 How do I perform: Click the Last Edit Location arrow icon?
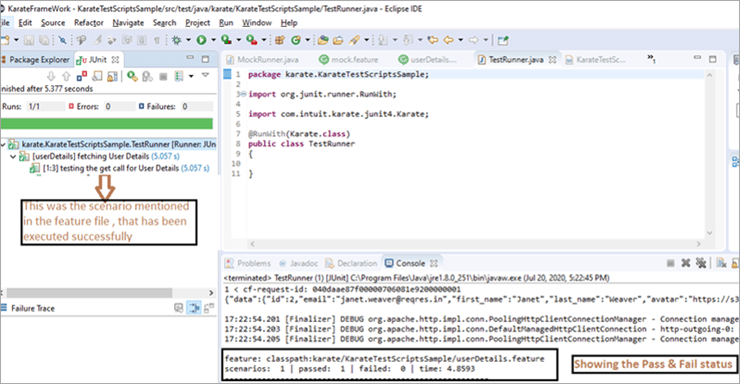click(433, 40)
